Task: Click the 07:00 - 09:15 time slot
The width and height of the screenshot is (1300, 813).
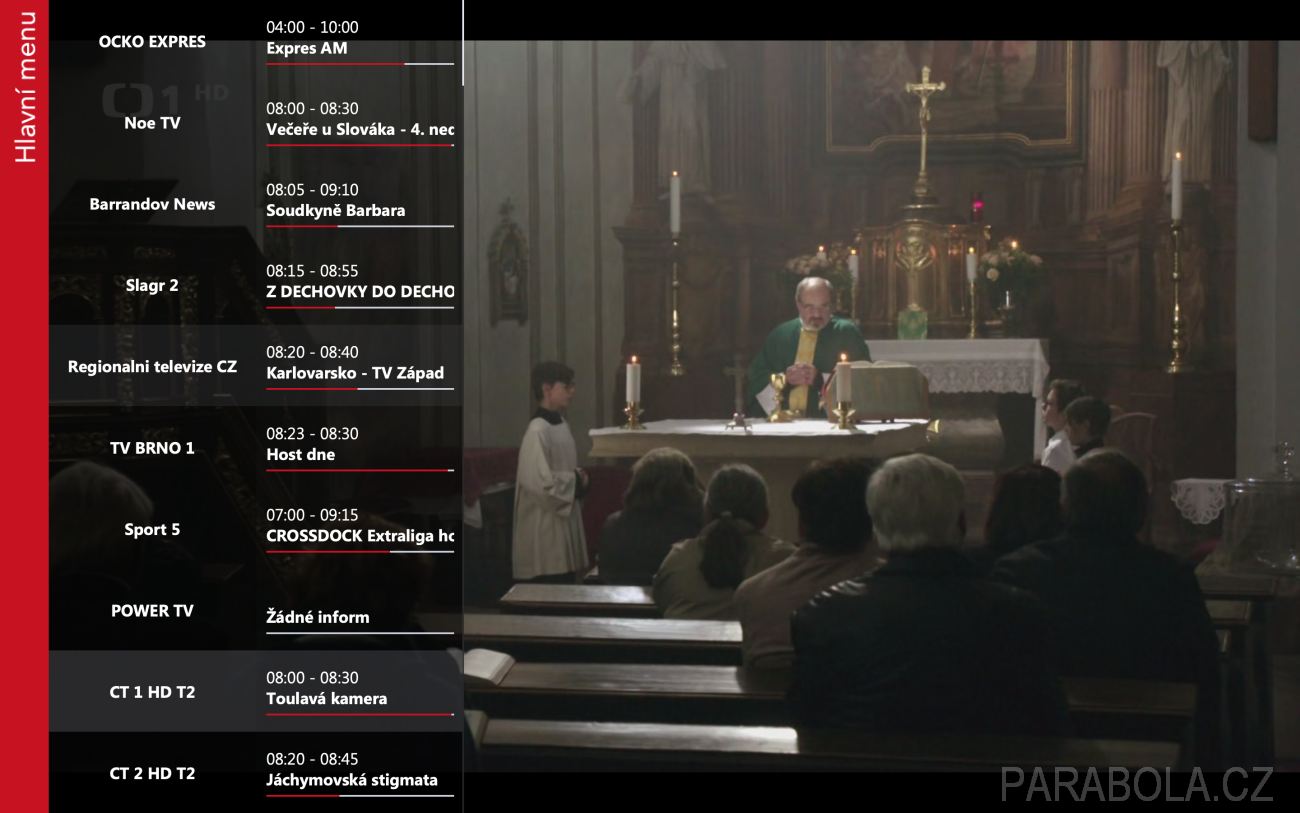Action: (312, 515)
